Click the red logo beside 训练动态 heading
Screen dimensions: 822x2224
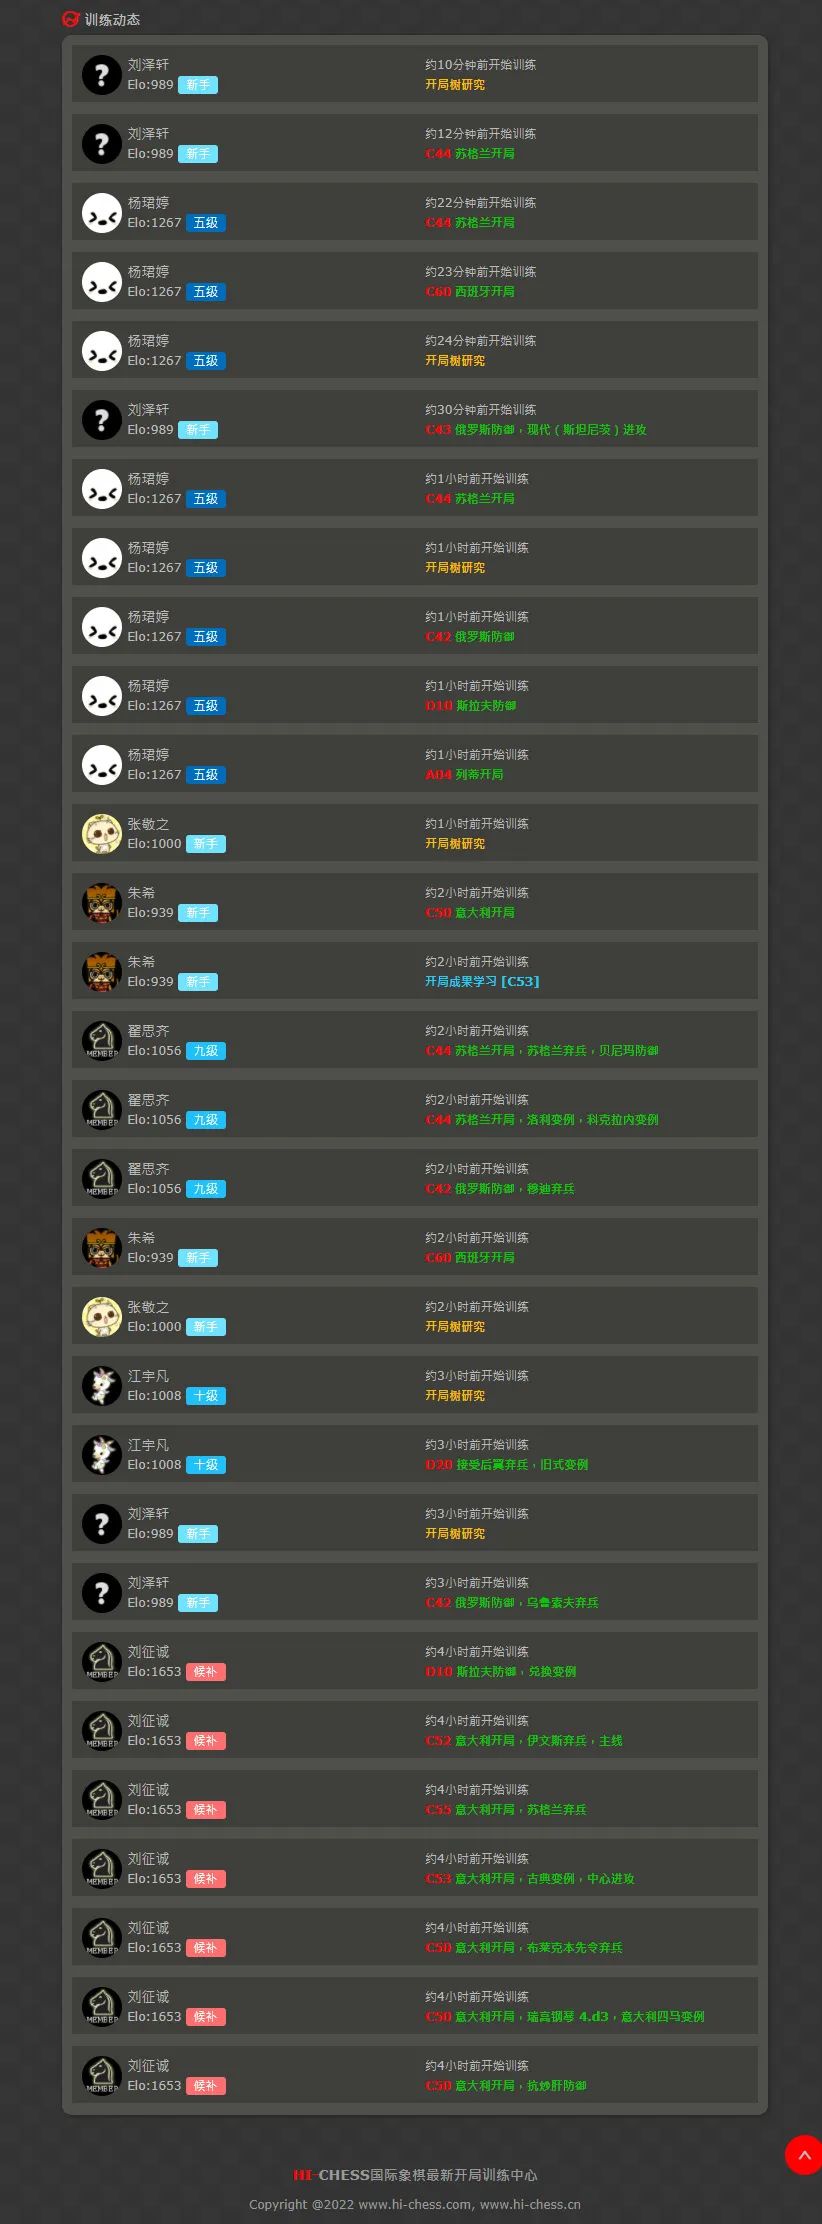tap(70, 19)
